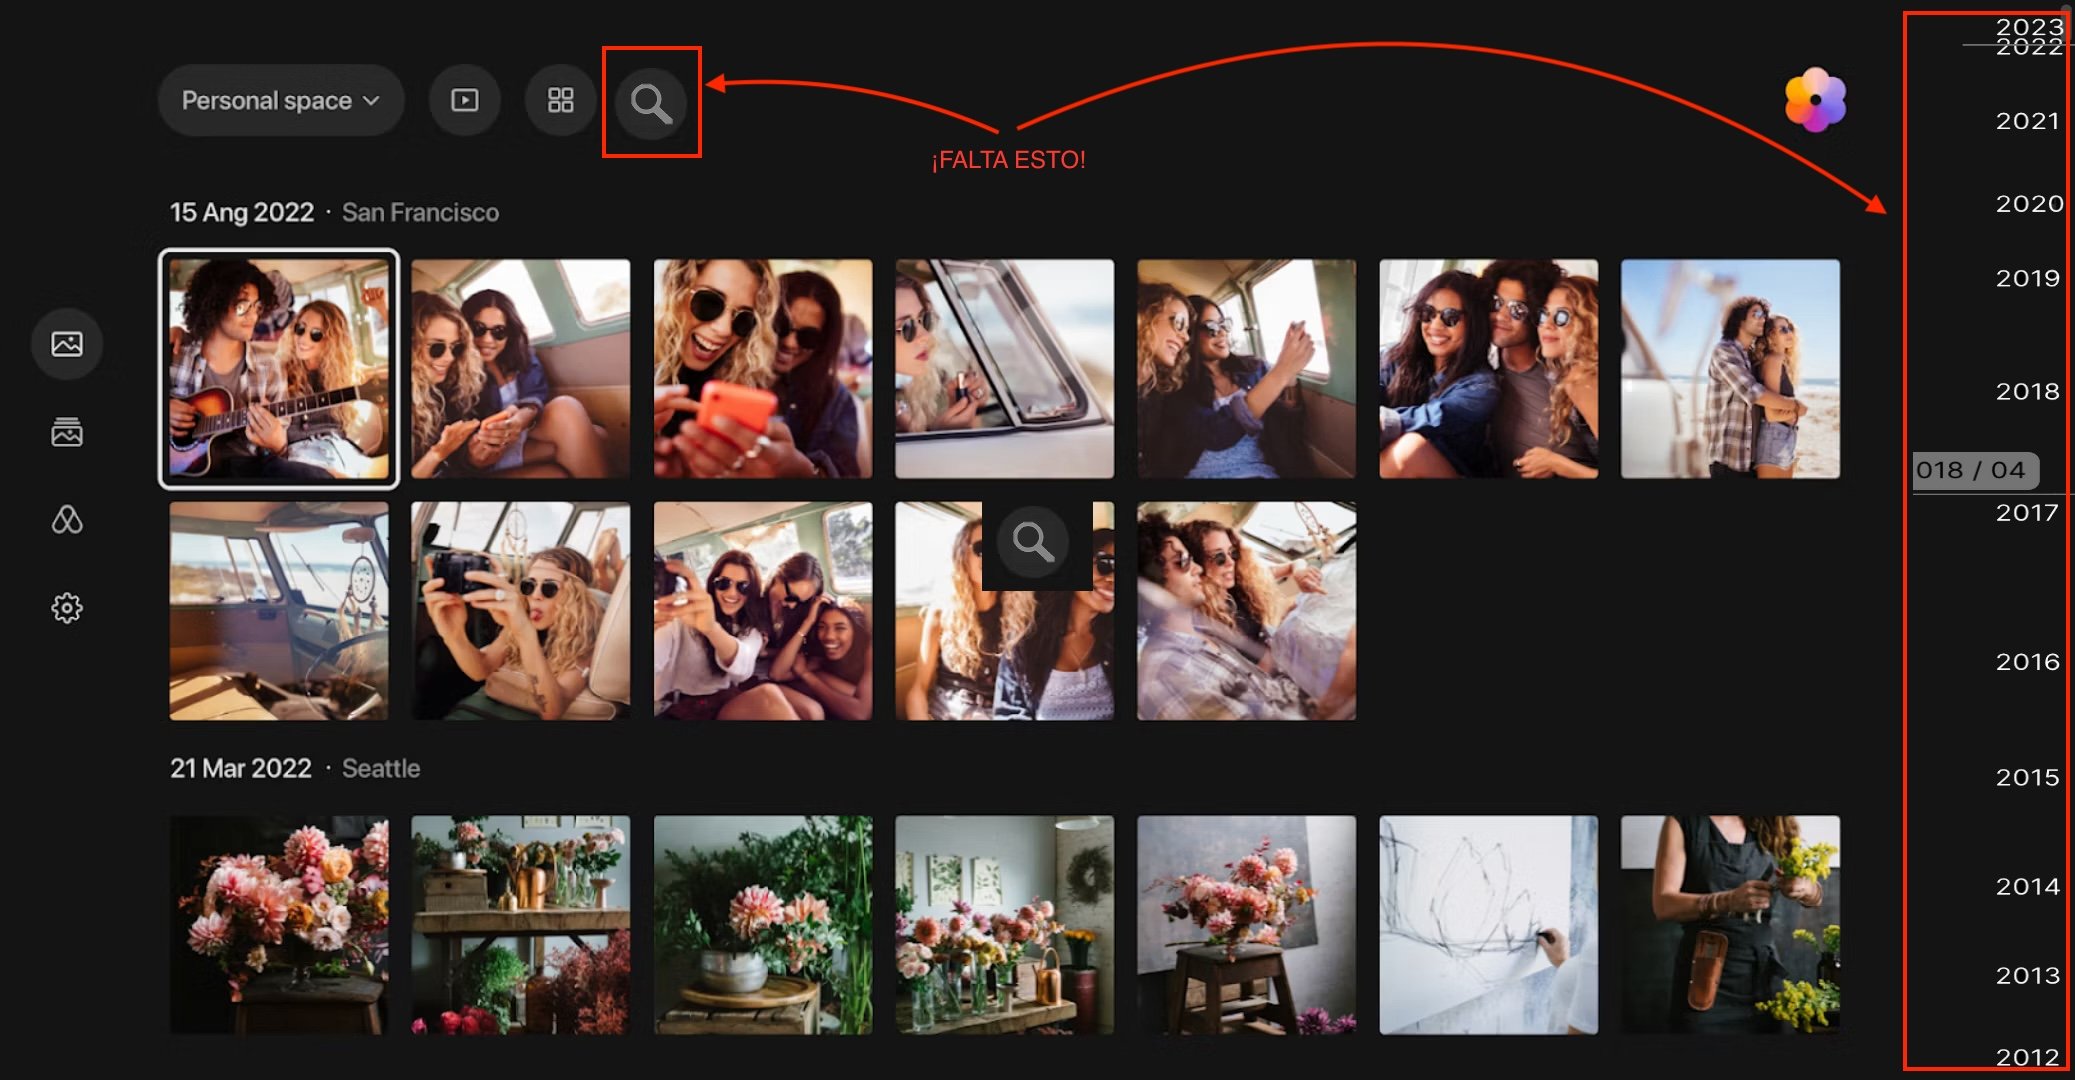Click the San Francisco location label
This screenshot has width=2075, height=1080.
(x=420, y=212)
